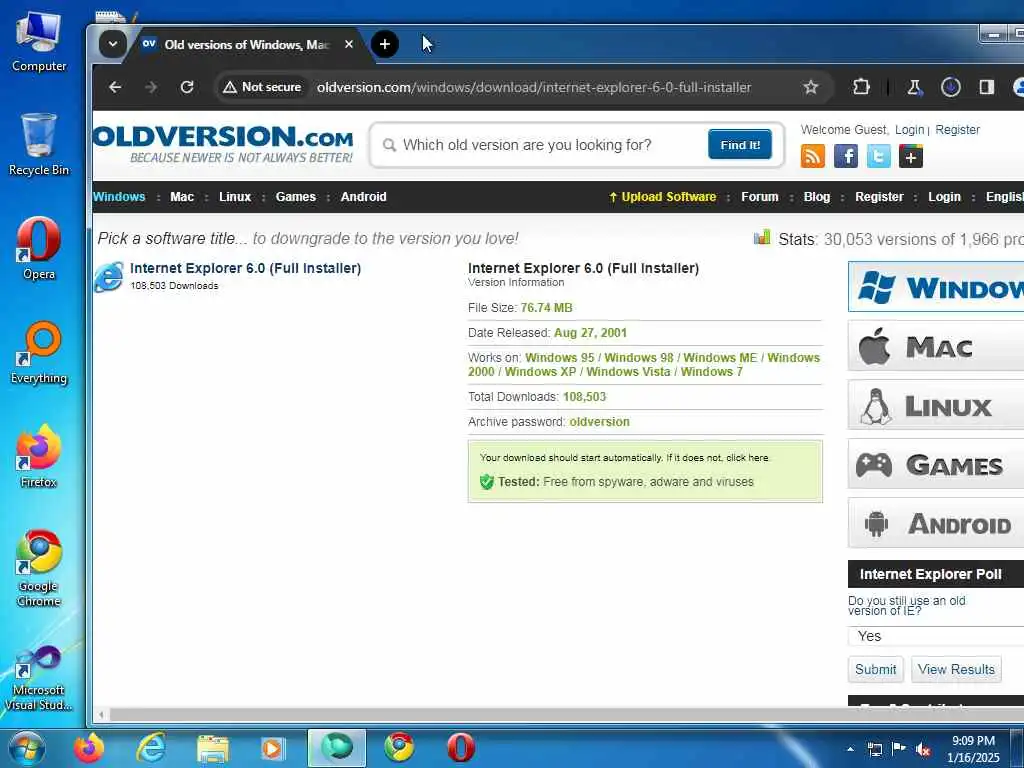The height and width of the screenshot is (768, 1024).
Task: Click the Mac category sidebar banner
Action: pyautogui.click(x=936, y=346)
